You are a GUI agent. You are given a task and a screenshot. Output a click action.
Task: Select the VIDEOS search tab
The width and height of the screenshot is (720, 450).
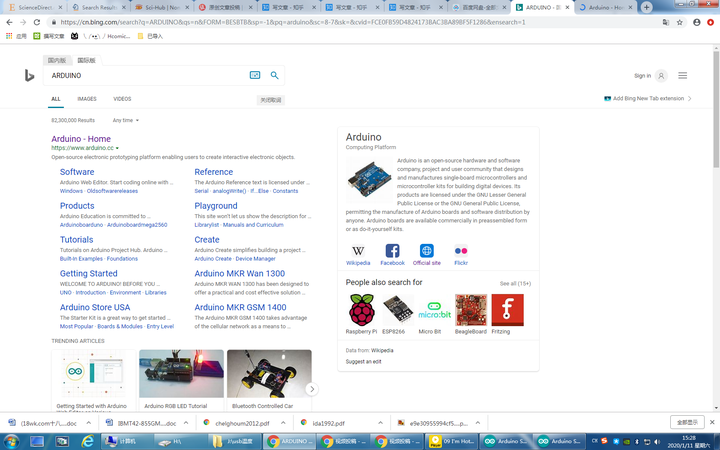(x=122, y=99)
